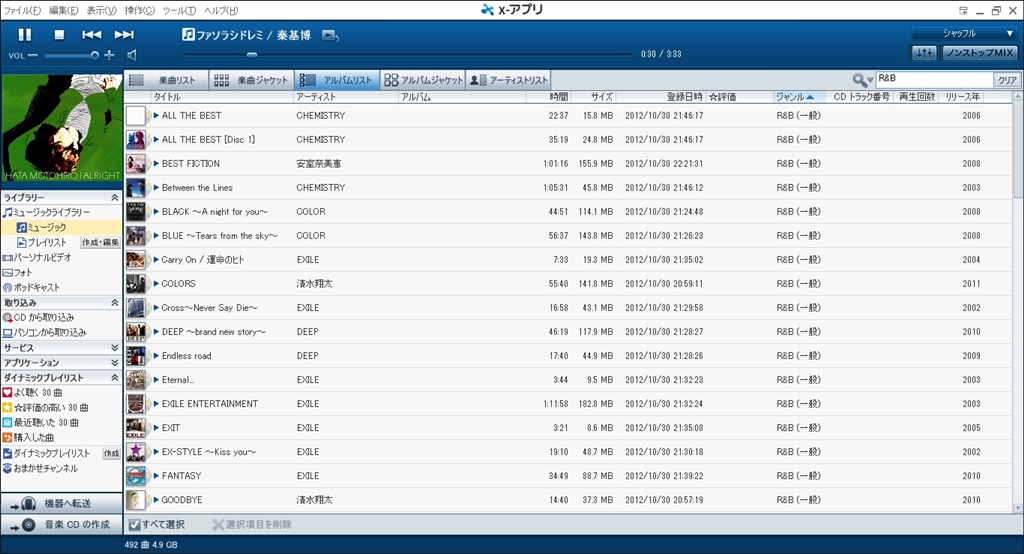
Task: Open the ツール menu
Action: (179, 10)
